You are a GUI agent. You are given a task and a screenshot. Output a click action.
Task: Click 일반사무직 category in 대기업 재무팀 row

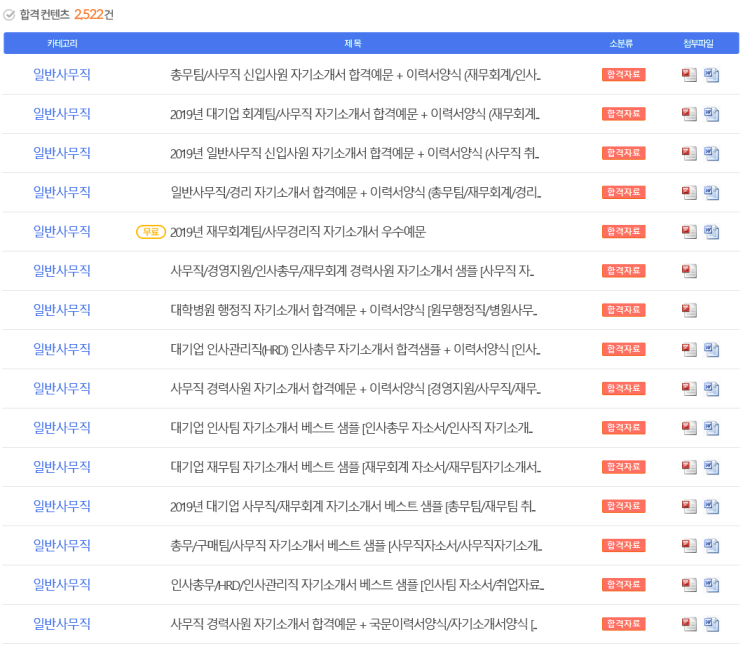(62, 467)
